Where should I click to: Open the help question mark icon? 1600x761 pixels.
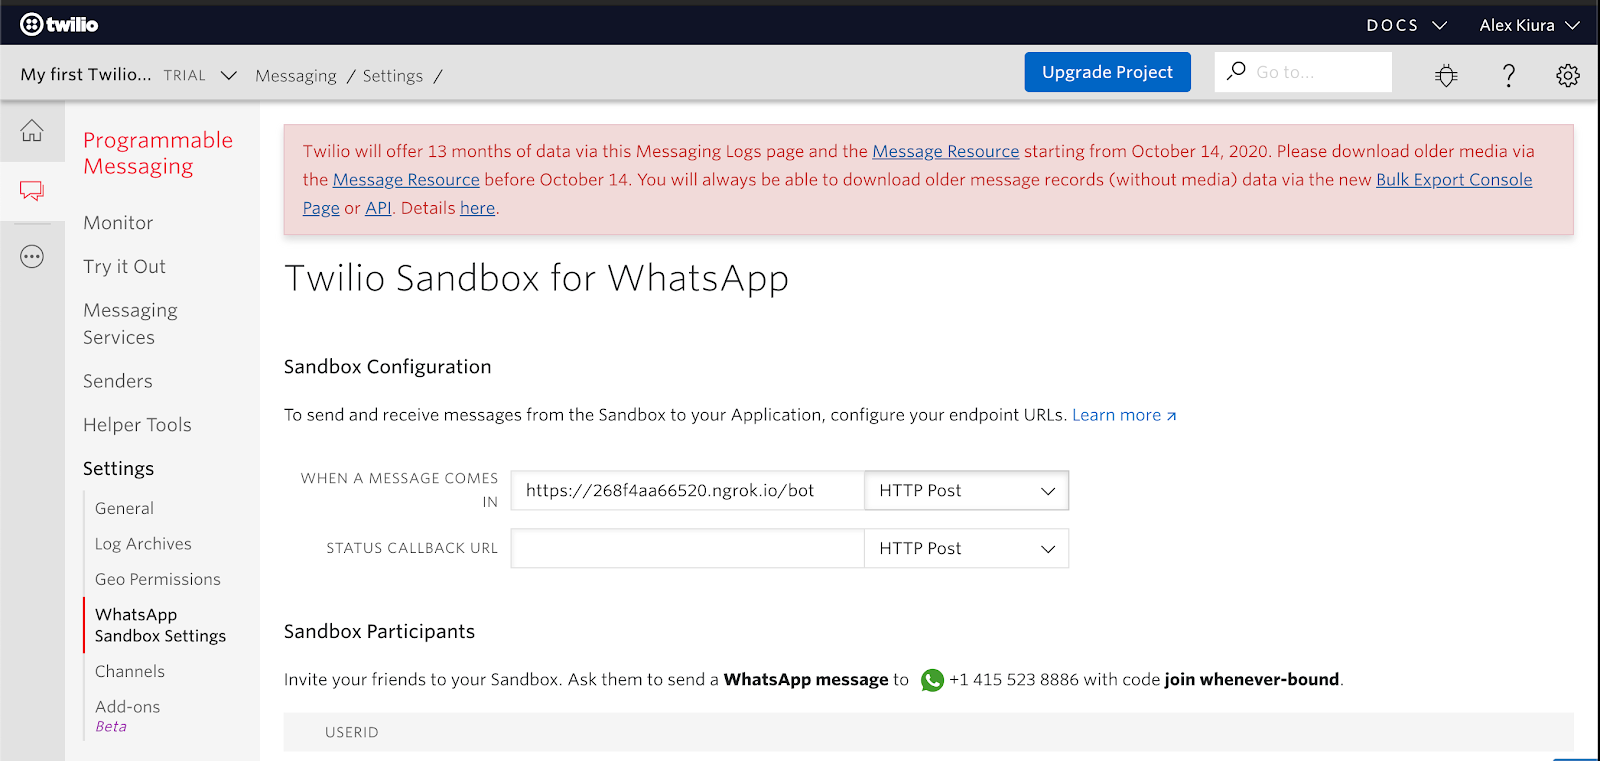(1508, 75)
